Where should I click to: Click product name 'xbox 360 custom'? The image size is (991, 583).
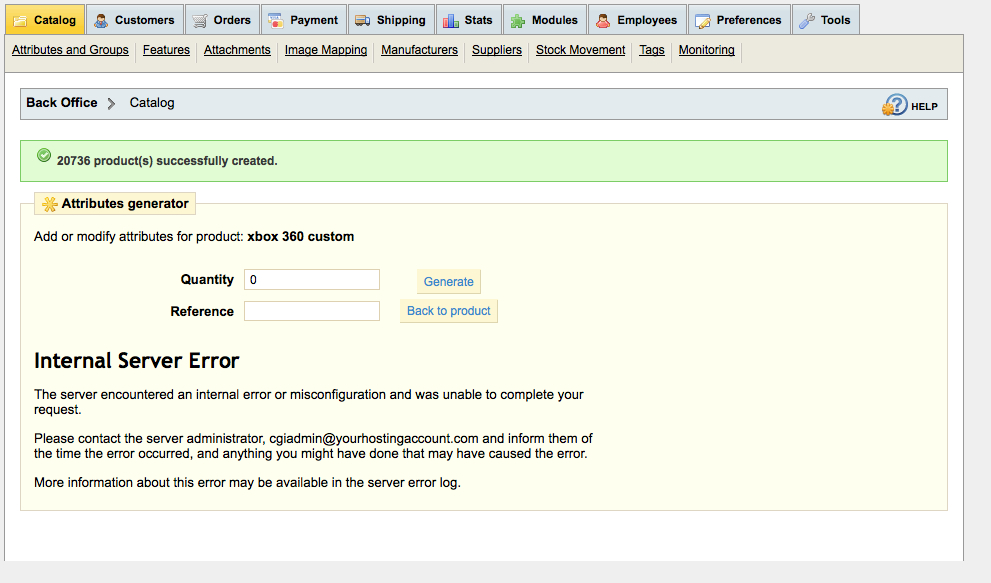pos(300,236)
